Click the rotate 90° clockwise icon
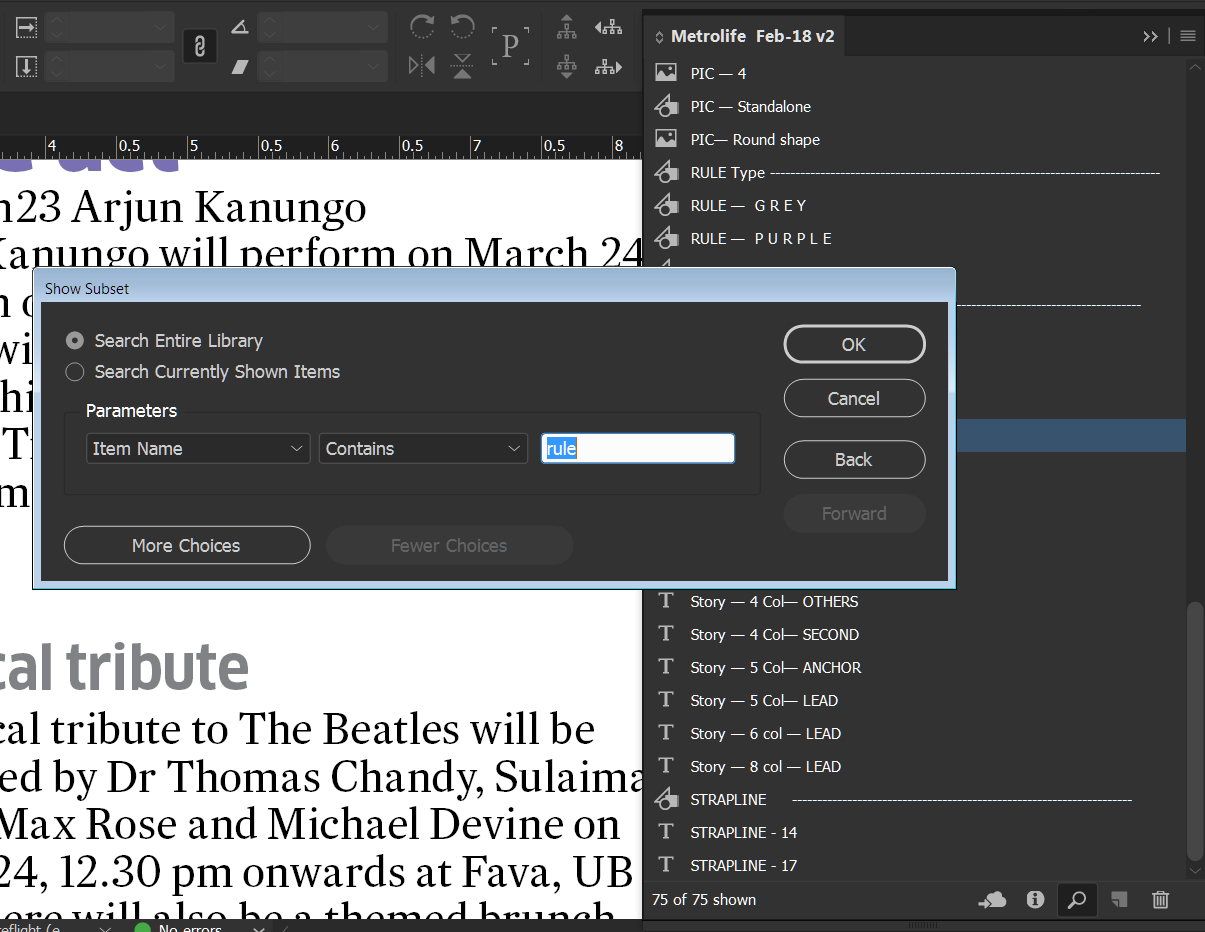1205x932 pixels. click(x=422, y=27)
